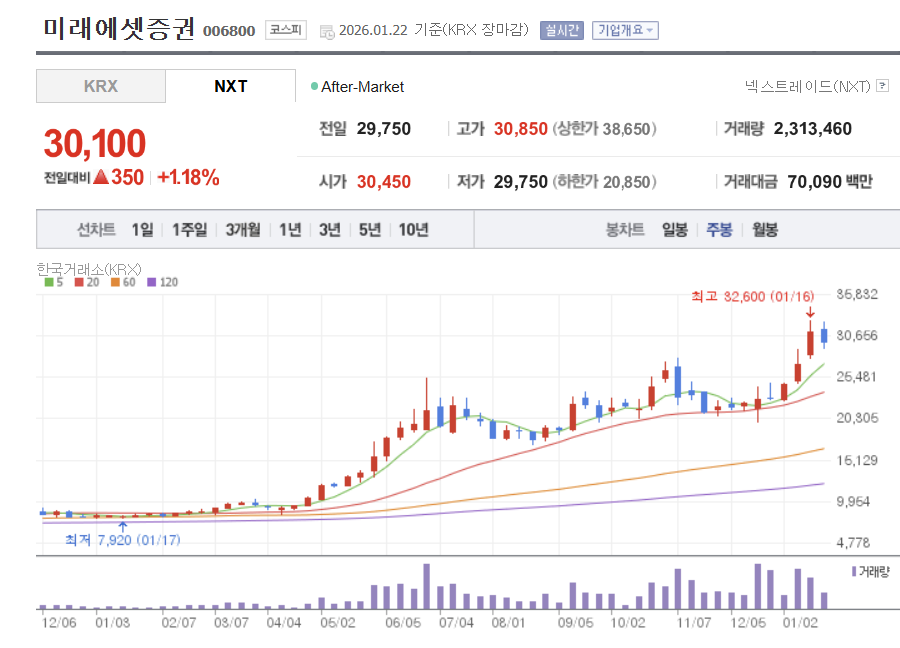This screenshot has width=900, height=648.
Task: Click the green After-Market status dot
Action: click(x=314, y=86)
